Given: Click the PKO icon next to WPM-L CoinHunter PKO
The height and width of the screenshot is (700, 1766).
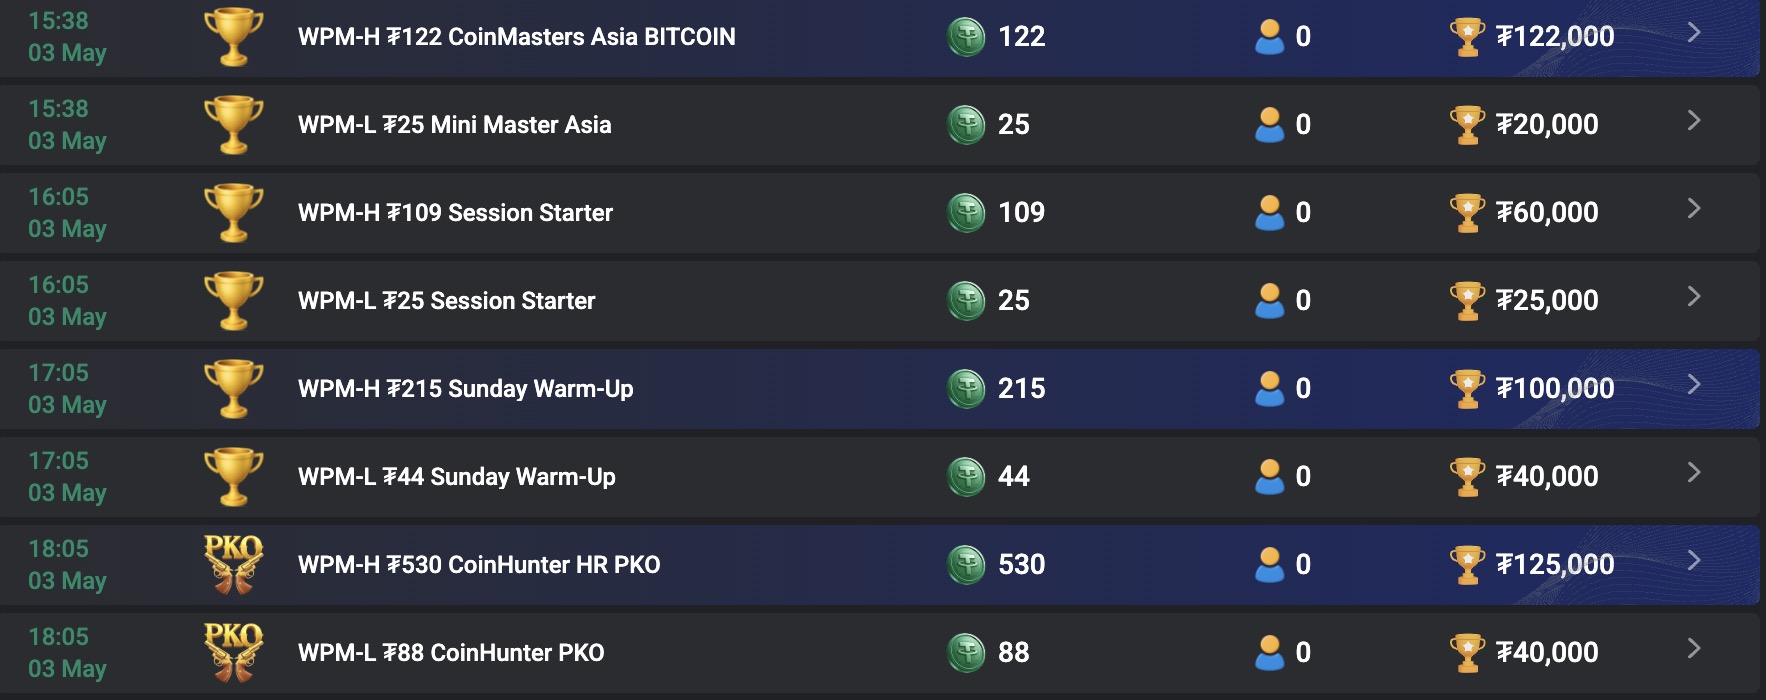Looking at the screenshot, I should coord(233,652).
